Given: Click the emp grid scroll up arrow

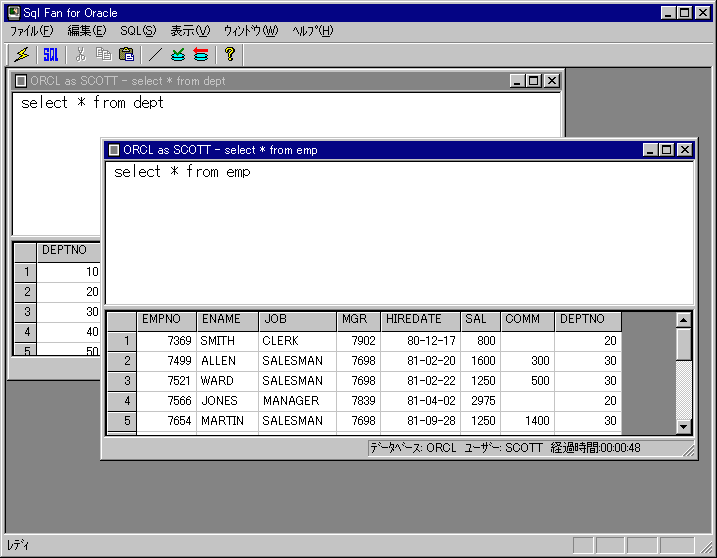Looking at the screenshot, I should coord(683,320).
